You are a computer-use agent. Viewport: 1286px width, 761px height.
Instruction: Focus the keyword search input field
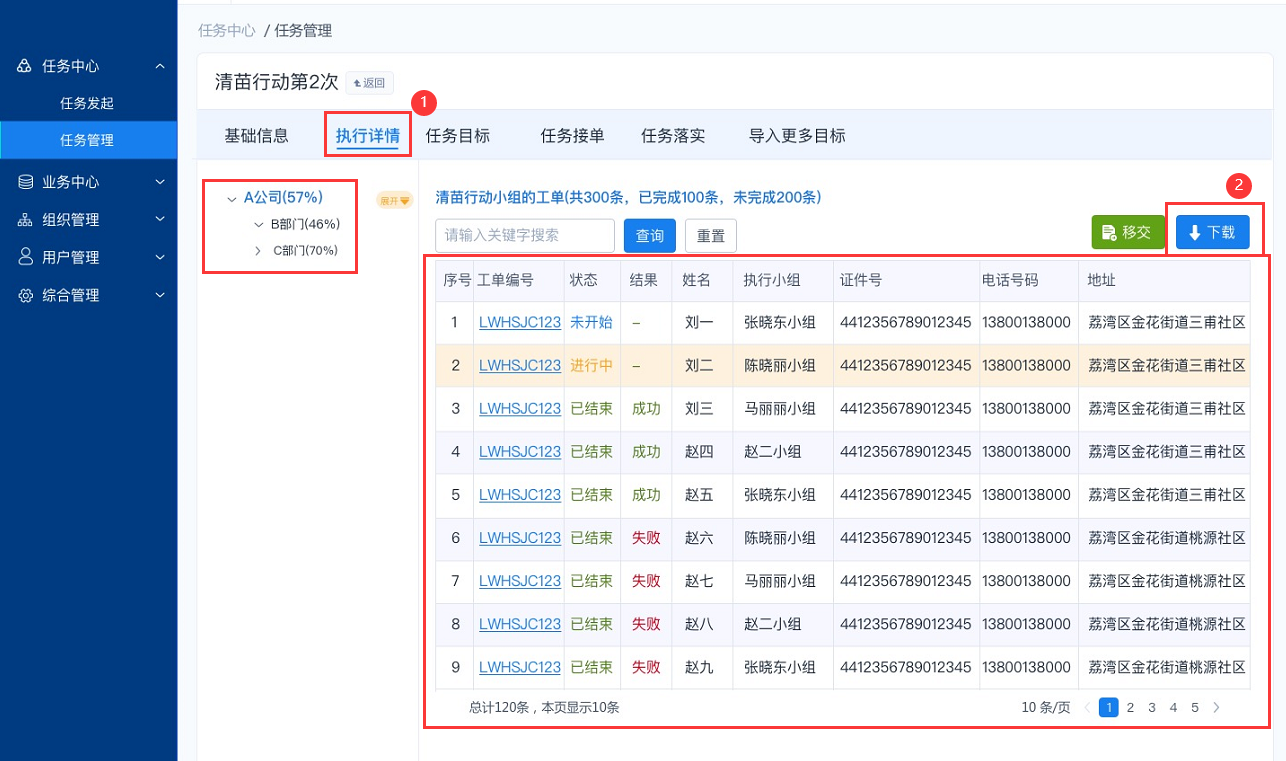[525, 236]
